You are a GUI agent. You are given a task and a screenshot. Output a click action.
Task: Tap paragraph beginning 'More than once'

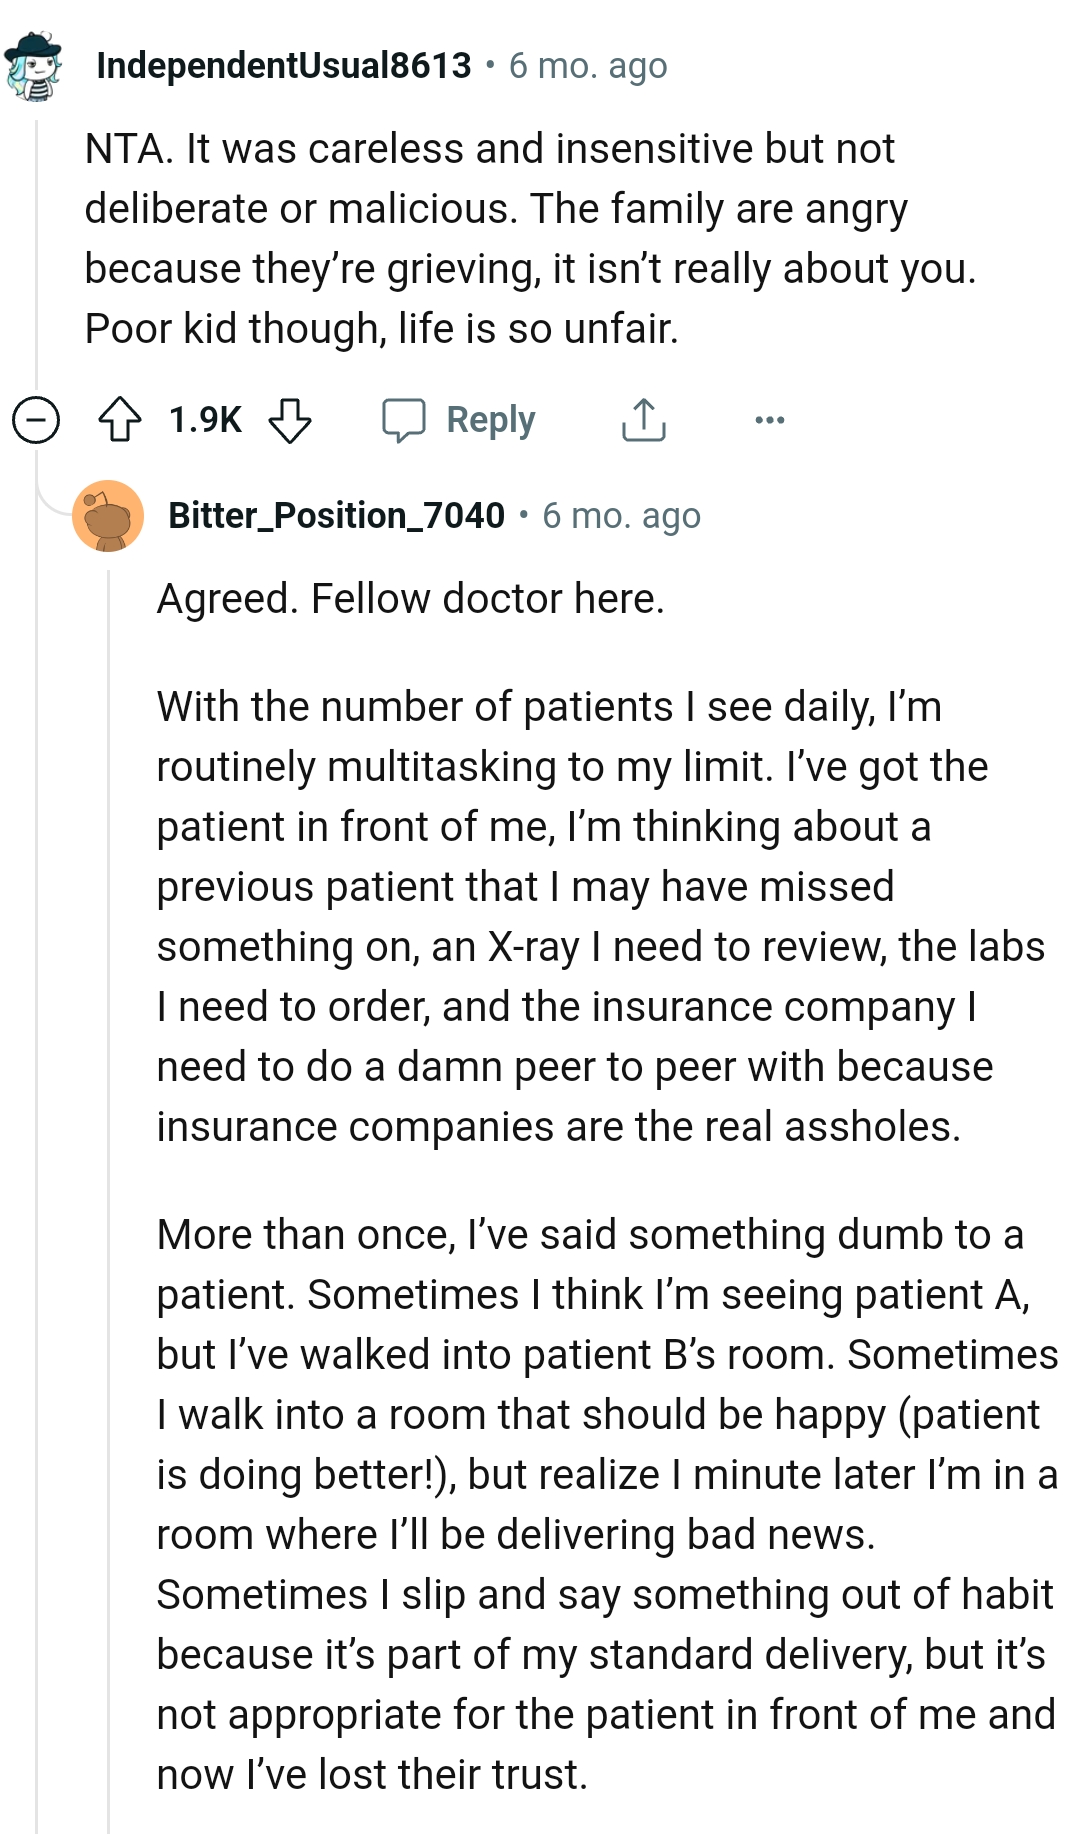tap(606, 1504)
